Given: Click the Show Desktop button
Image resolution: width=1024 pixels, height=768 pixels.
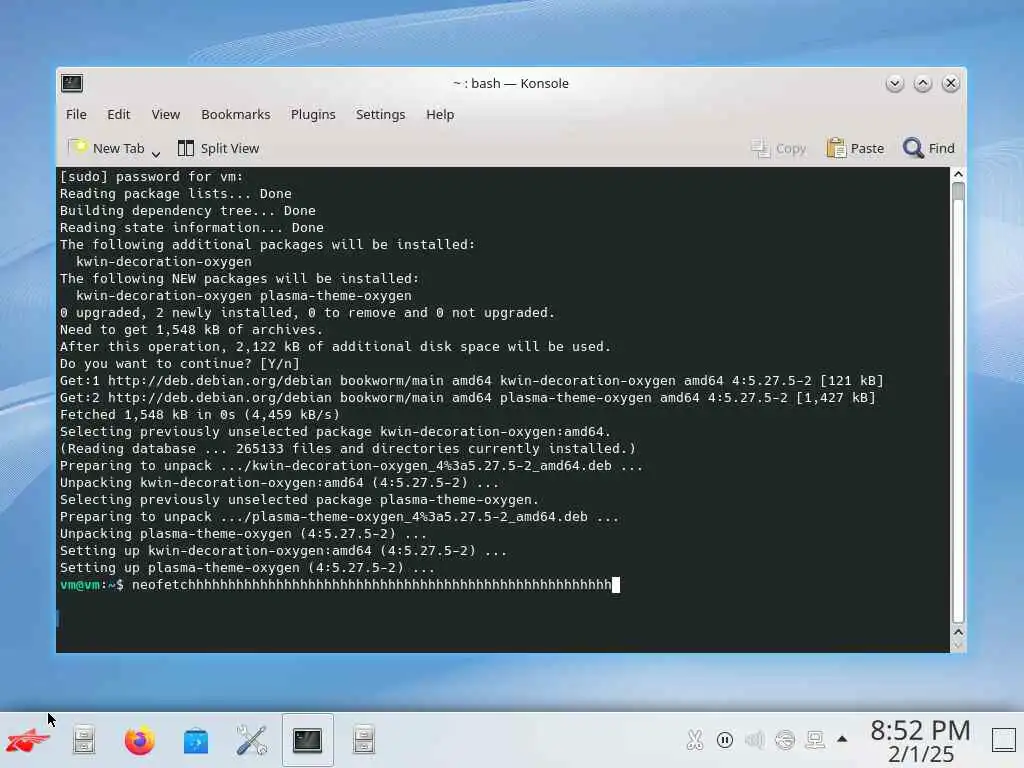Looking at the screenshot, I should pos(1004,740).
